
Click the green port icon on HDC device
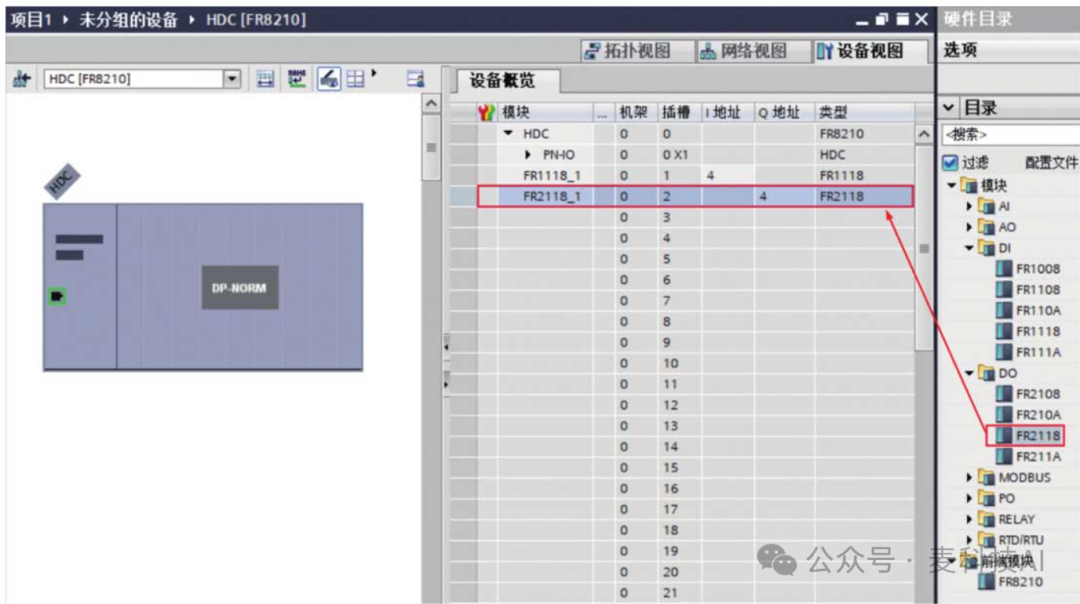pos(56,296)
